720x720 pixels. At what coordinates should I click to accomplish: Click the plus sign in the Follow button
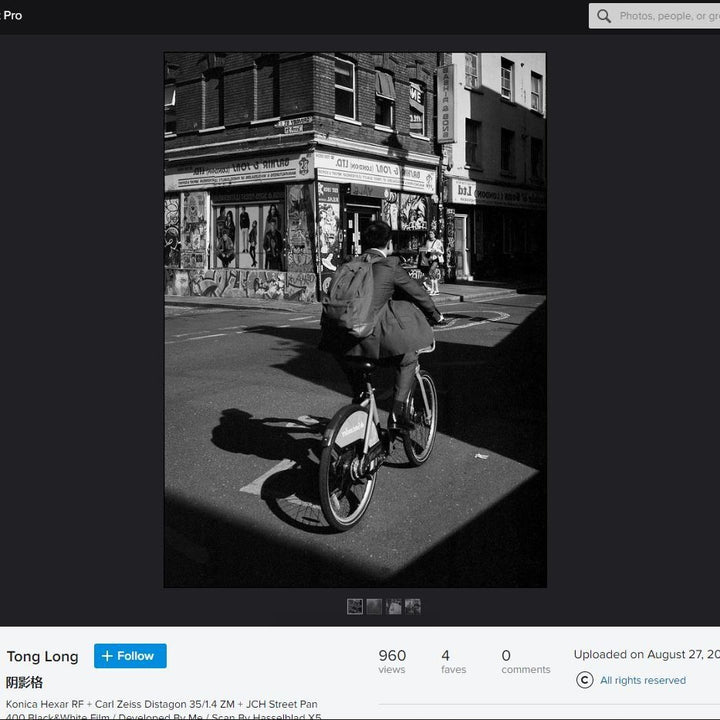tap(107, 656)
